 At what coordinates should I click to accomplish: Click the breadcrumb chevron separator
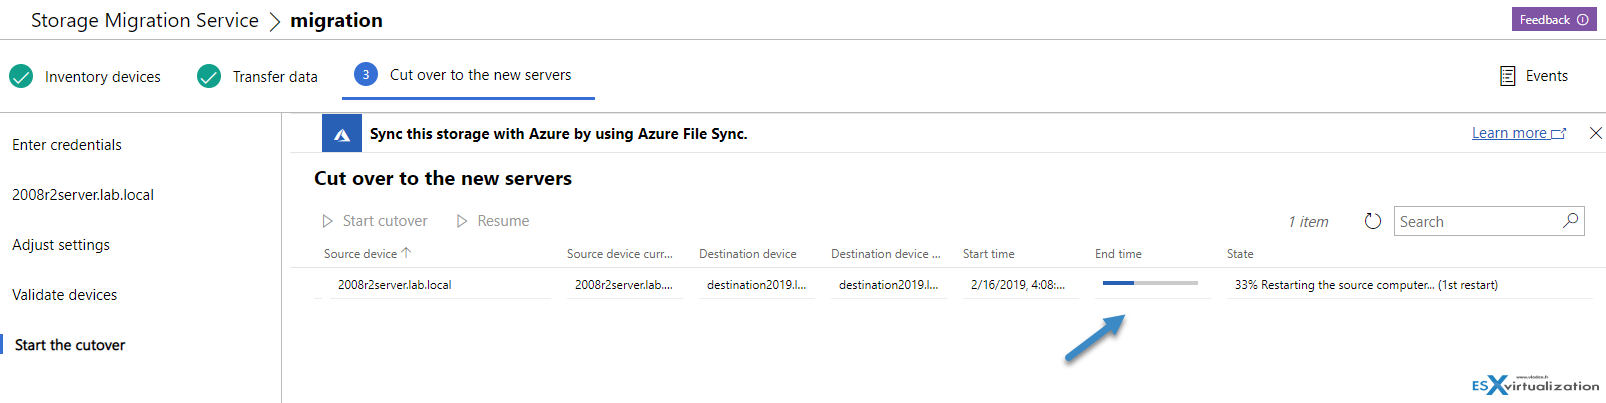click(275, 21)
